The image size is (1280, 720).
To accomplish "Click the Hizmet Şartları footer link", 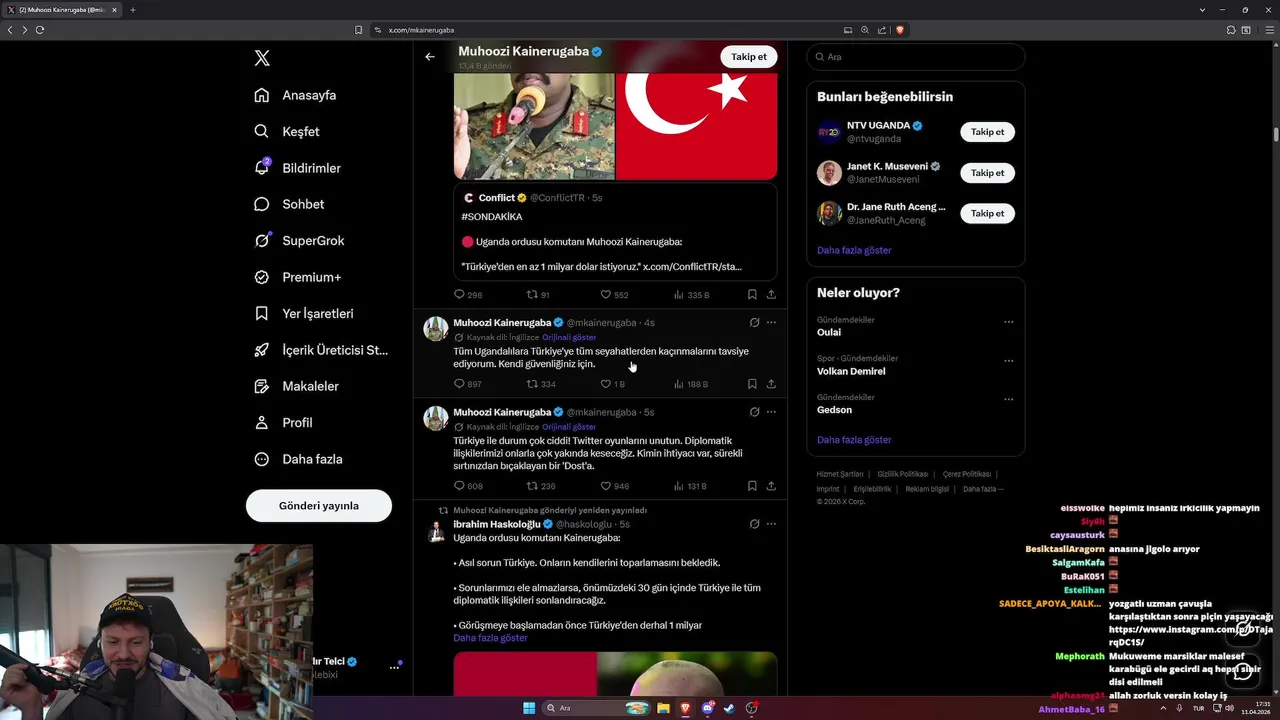I will point(839,474).
